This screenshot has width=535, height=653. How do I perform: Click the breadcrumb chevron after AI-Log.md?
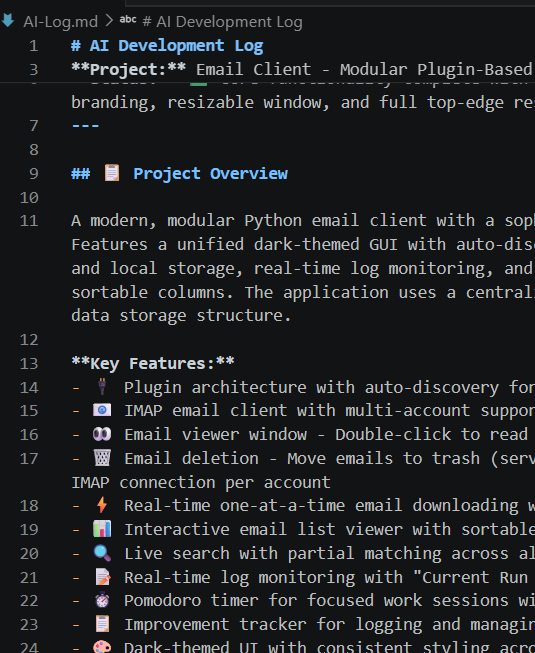(109, 20)
